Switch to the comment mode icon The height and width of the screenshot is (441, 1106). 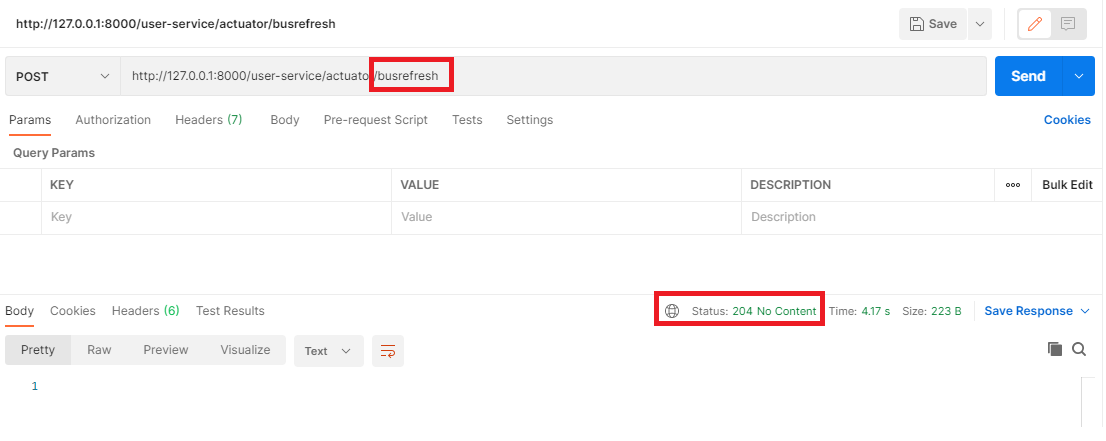[1068, 24]
